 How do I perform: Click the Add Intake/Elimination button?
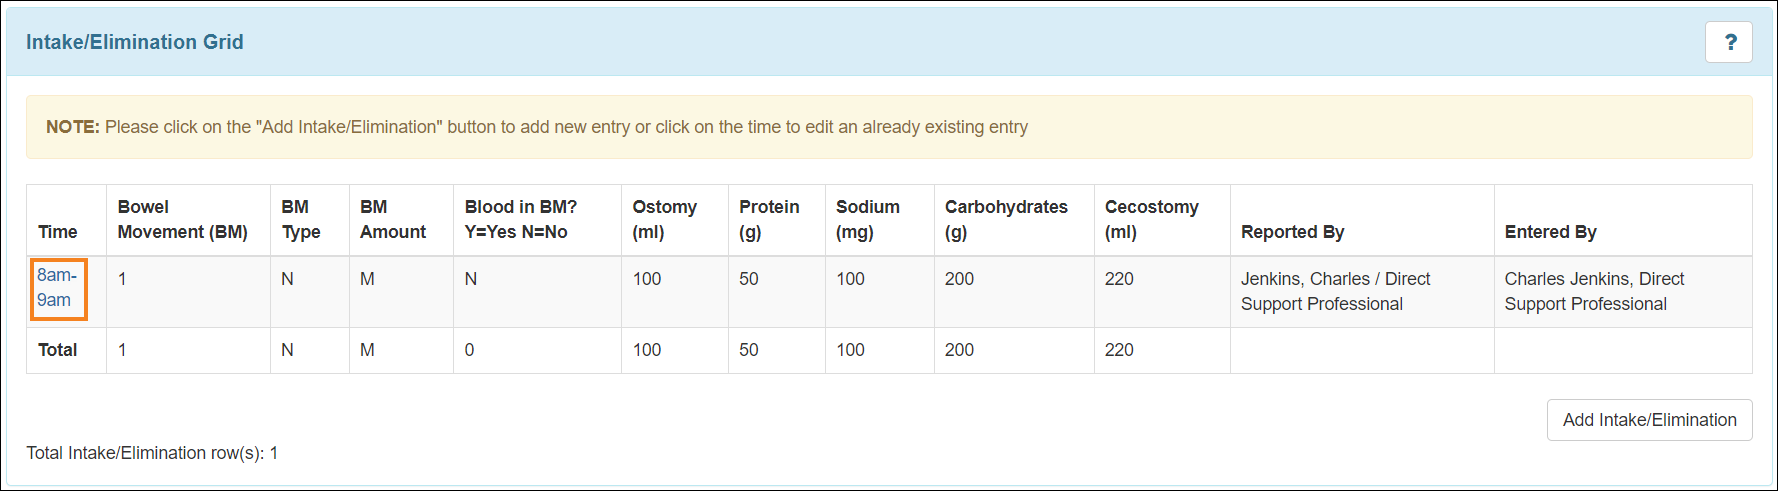(1649, 420)
